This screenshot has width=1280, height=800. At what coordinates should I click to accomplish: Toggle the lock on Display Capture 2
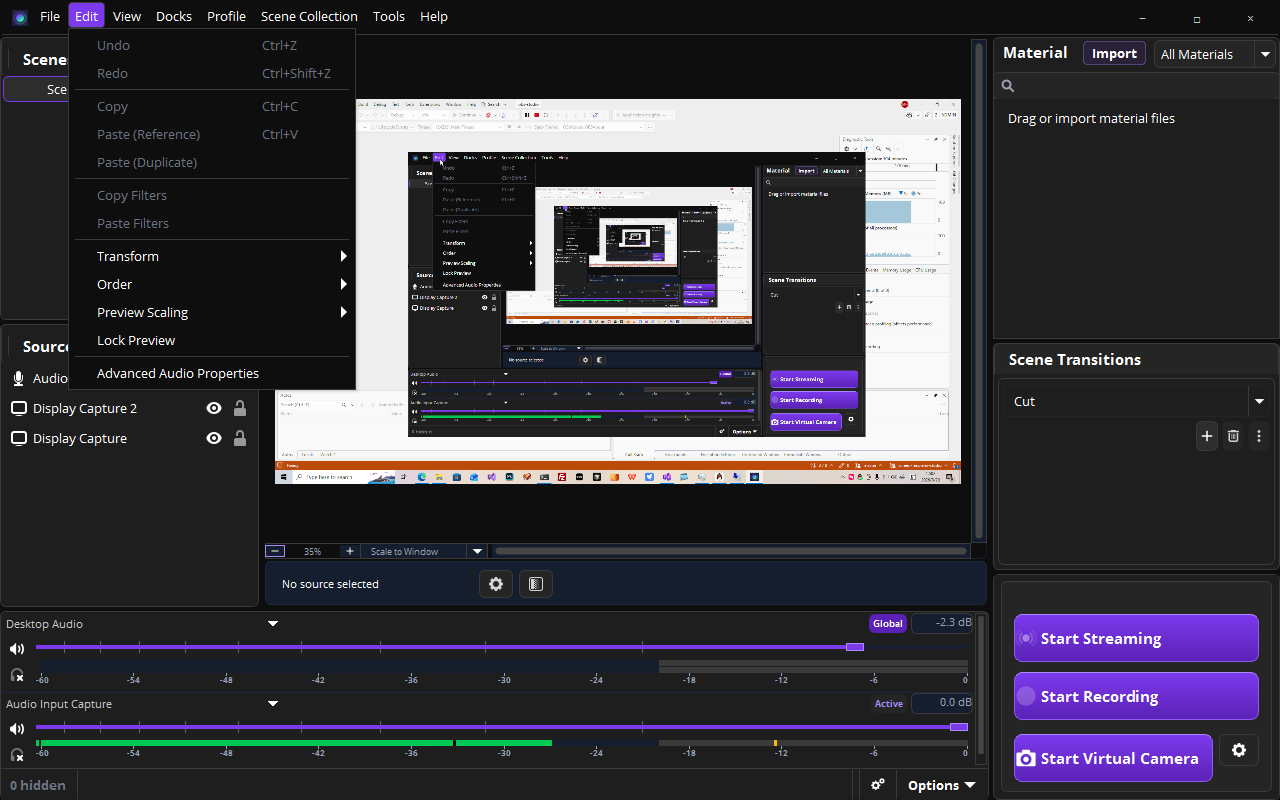(x=240, y=408)
